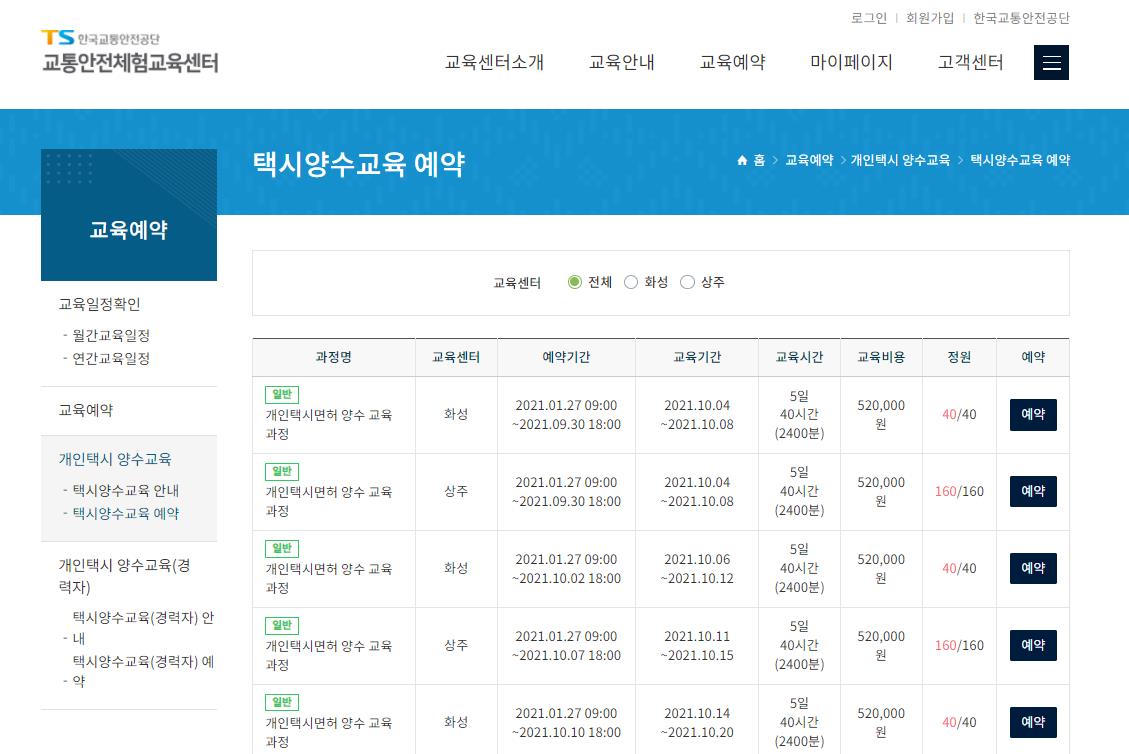Select the 전체 education center radio
This screenshot has width=1129, height=754.
pos(574,282)
